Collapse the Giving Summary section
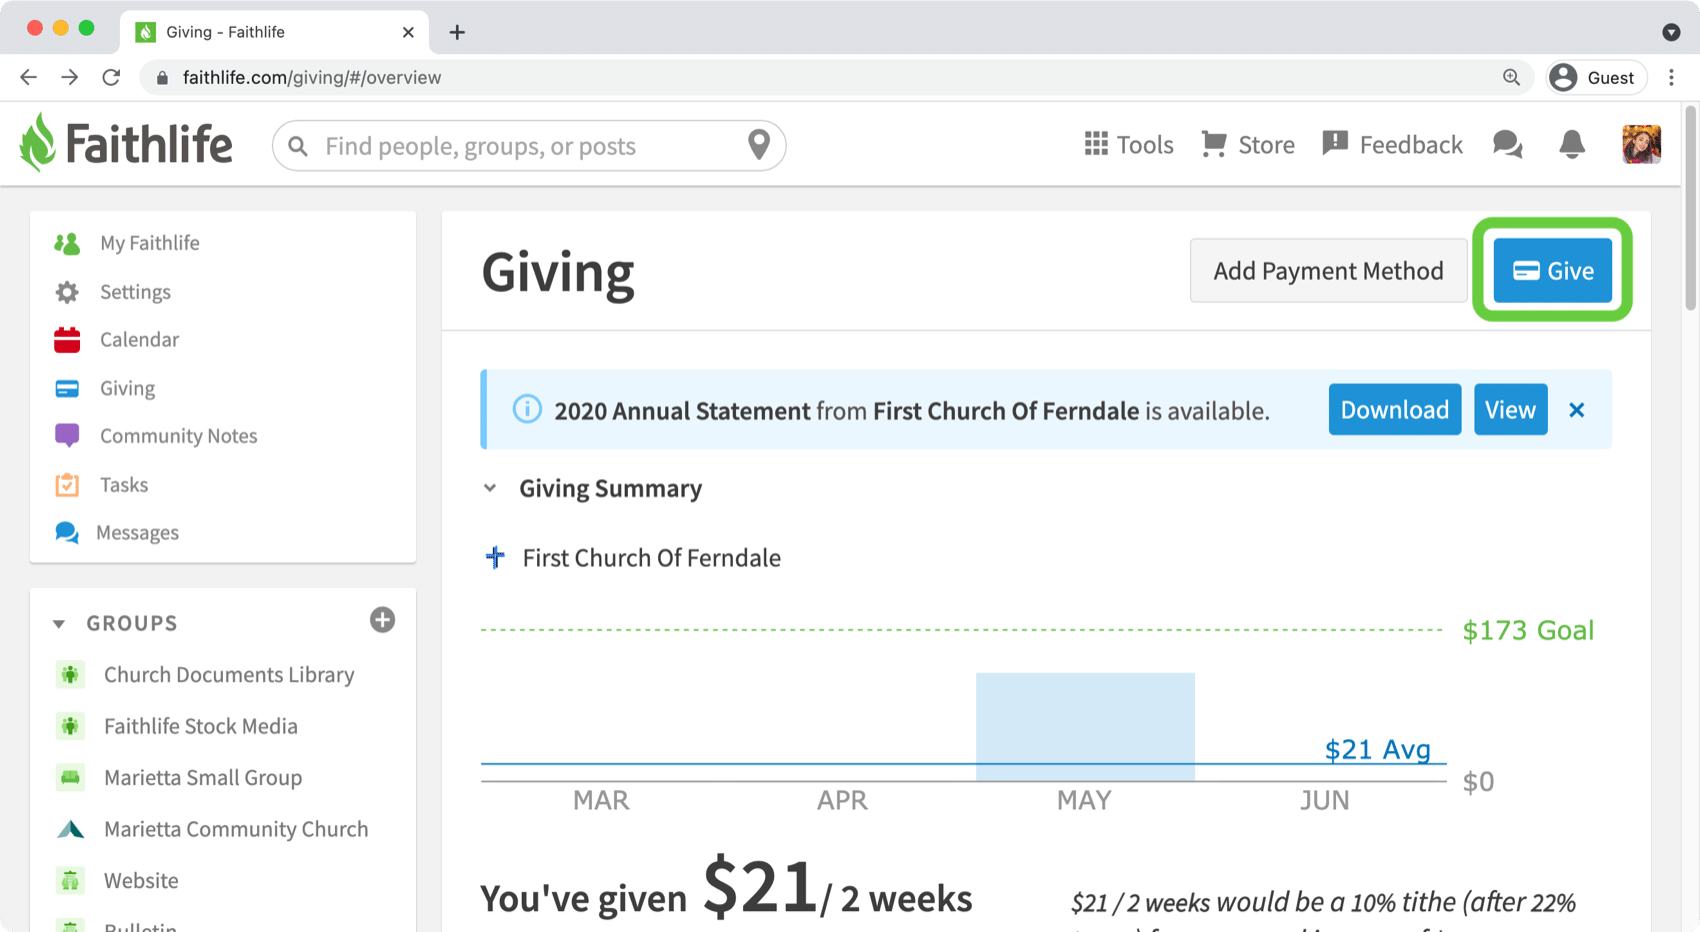Viewport: 1700px width, 932px height. click(490, 489)
